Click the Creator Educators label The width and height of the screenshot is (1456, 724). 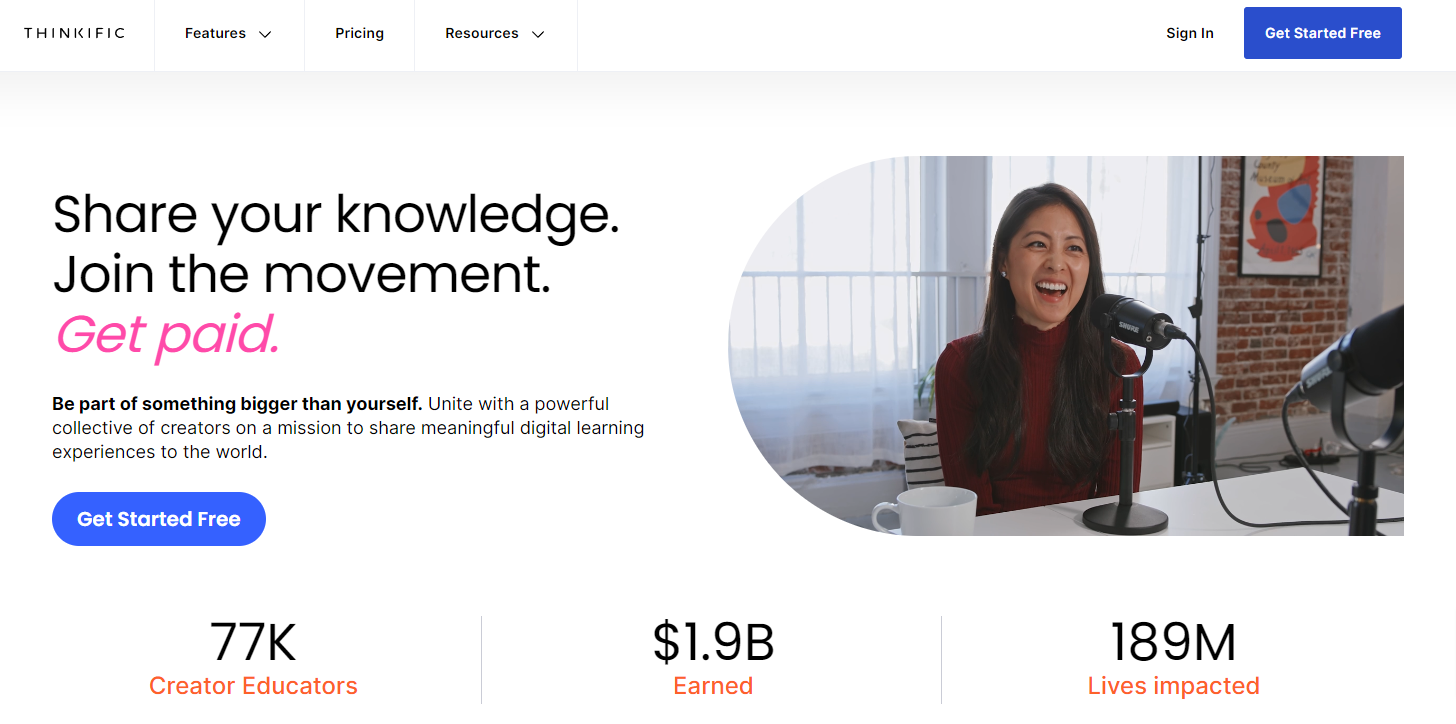pyautogui.click(x=253, y=686)
